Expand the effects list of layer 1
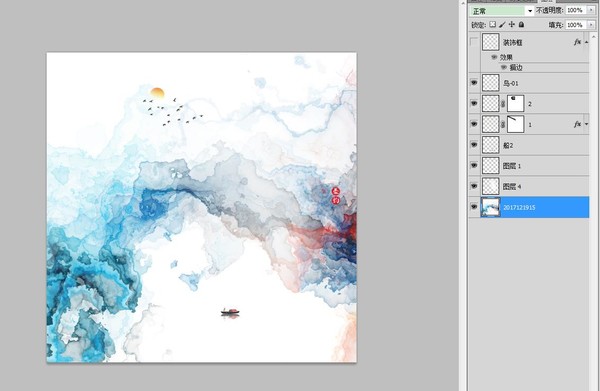 [x=586, y=124]
